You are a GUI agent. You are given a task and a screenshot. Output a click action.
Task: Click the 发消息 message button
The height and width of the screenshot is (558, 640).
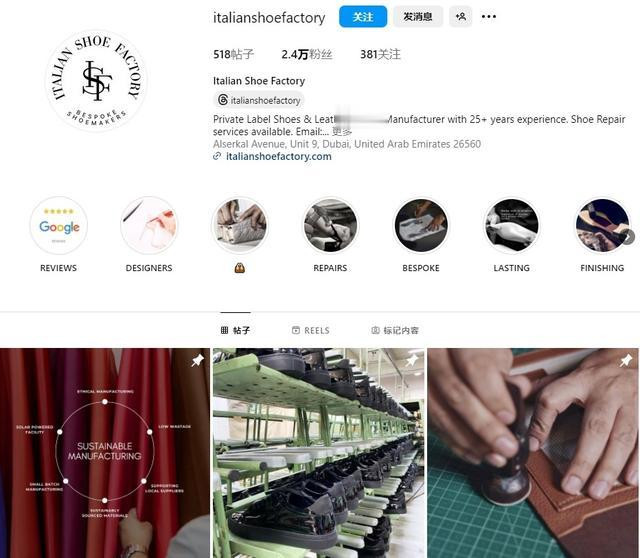(x=418, y=17)
